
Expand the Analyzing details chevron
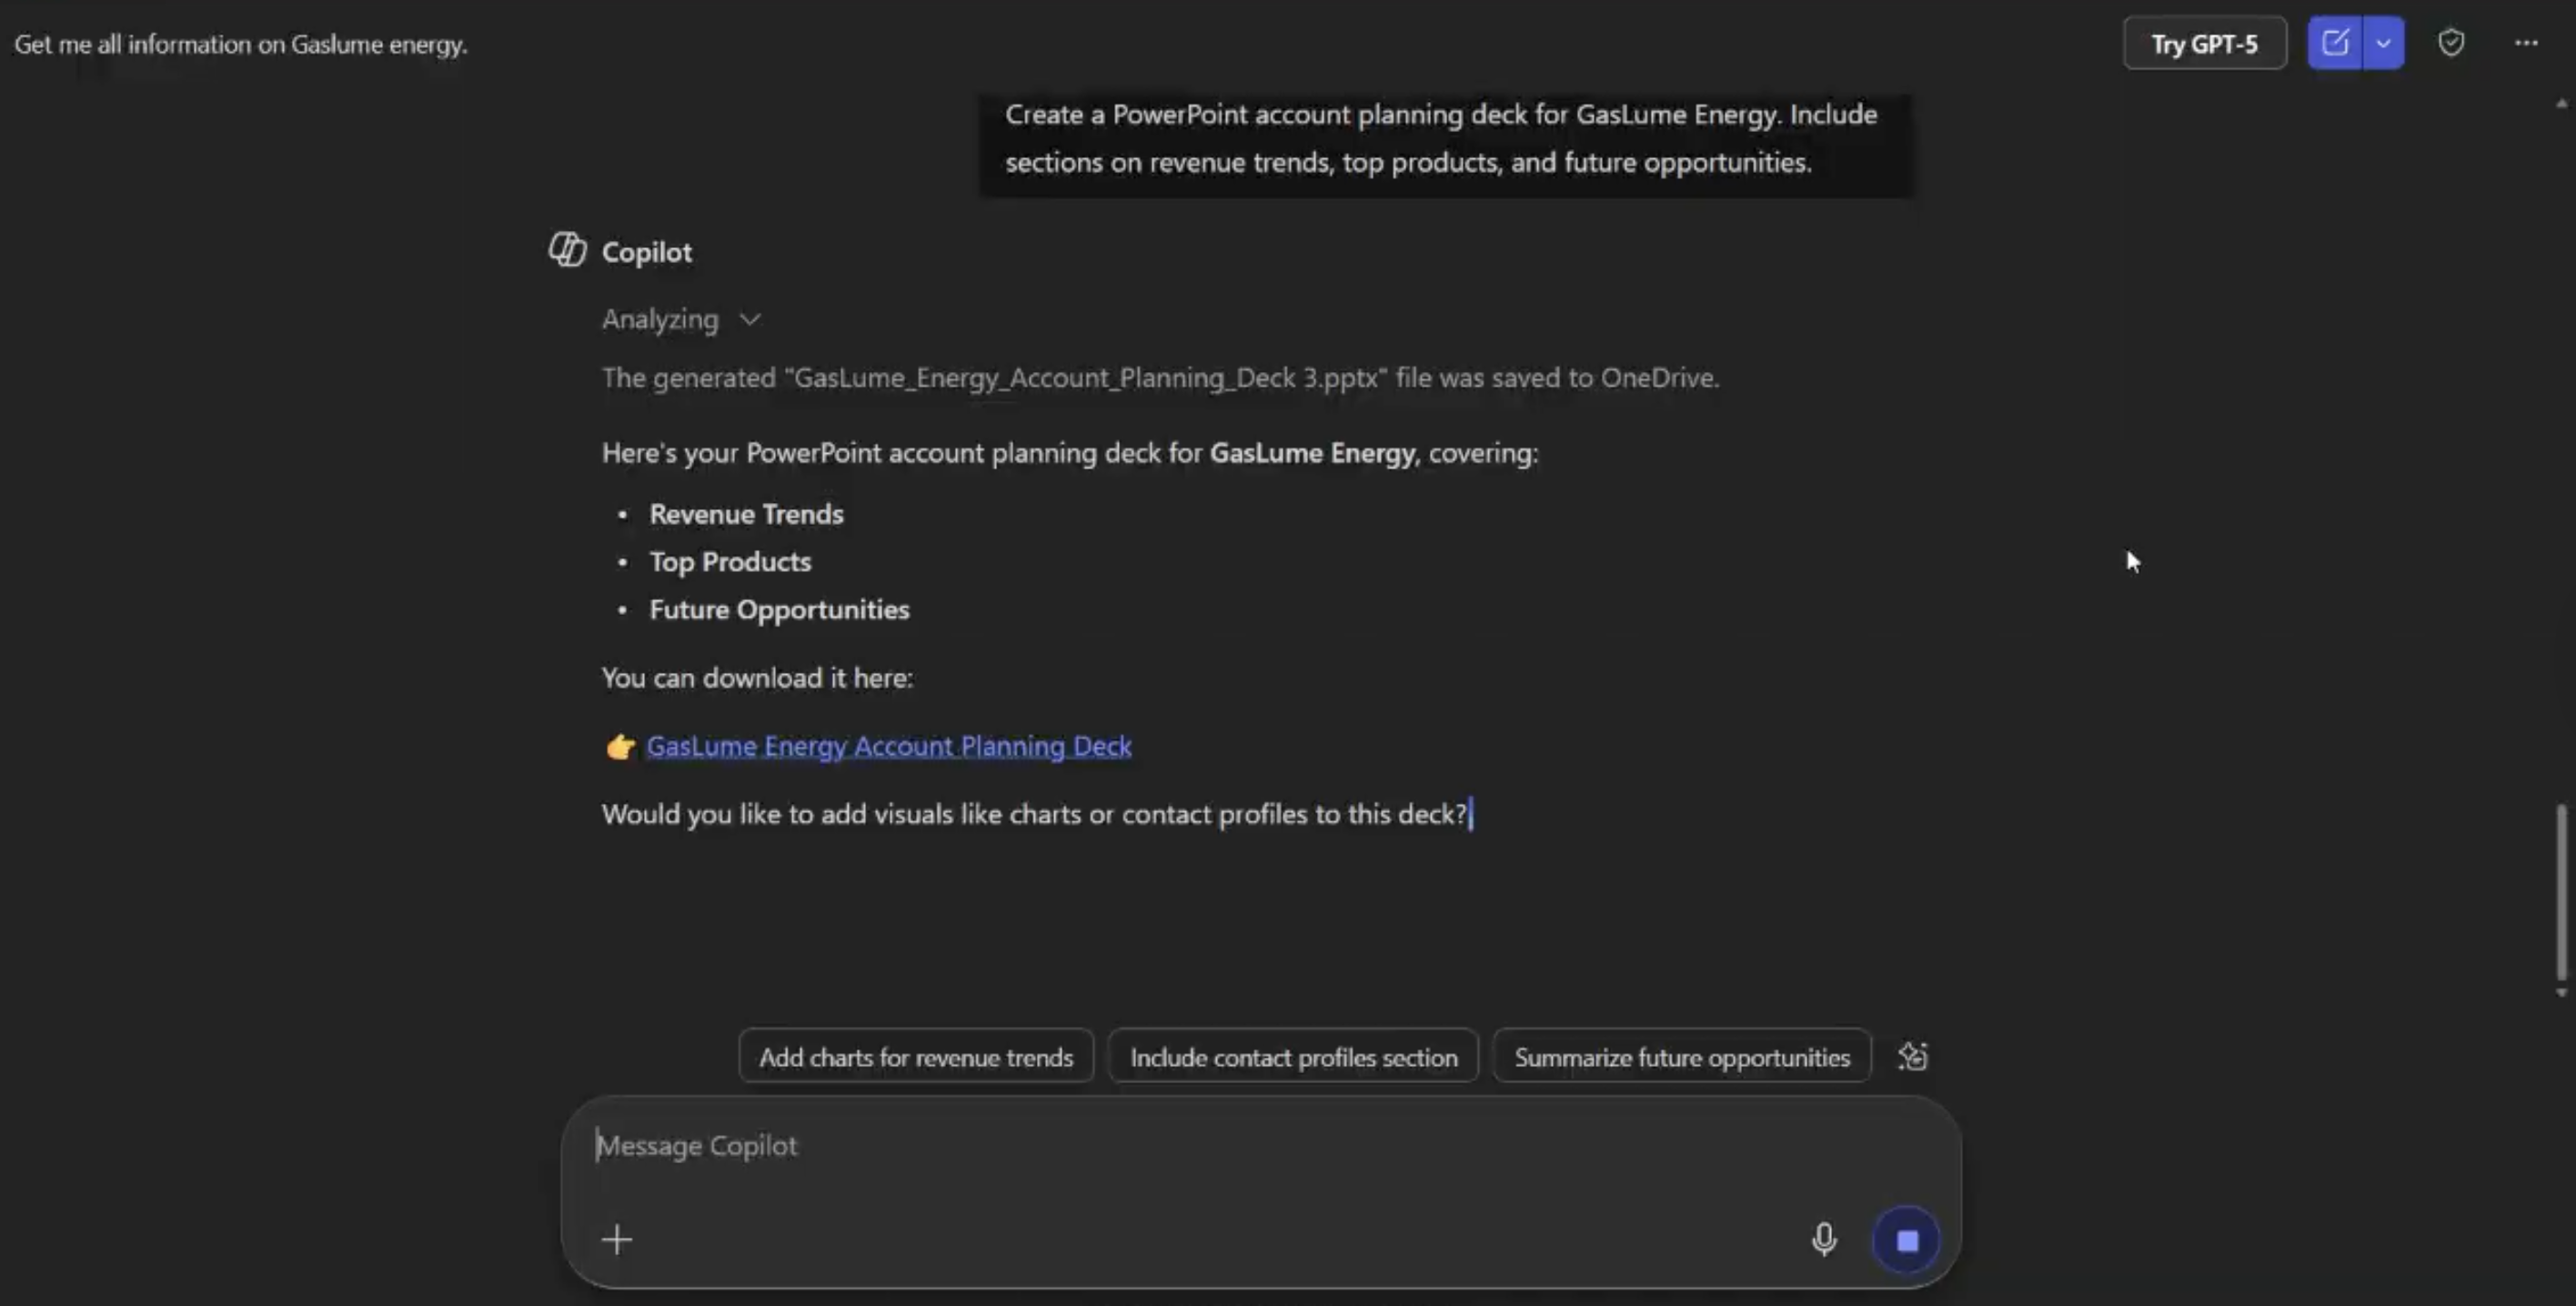coord(750,319)
